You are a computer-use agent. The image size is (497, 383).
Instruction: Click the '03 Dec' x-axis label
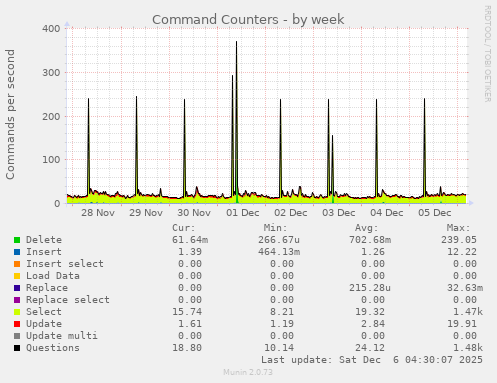point(339,213)
